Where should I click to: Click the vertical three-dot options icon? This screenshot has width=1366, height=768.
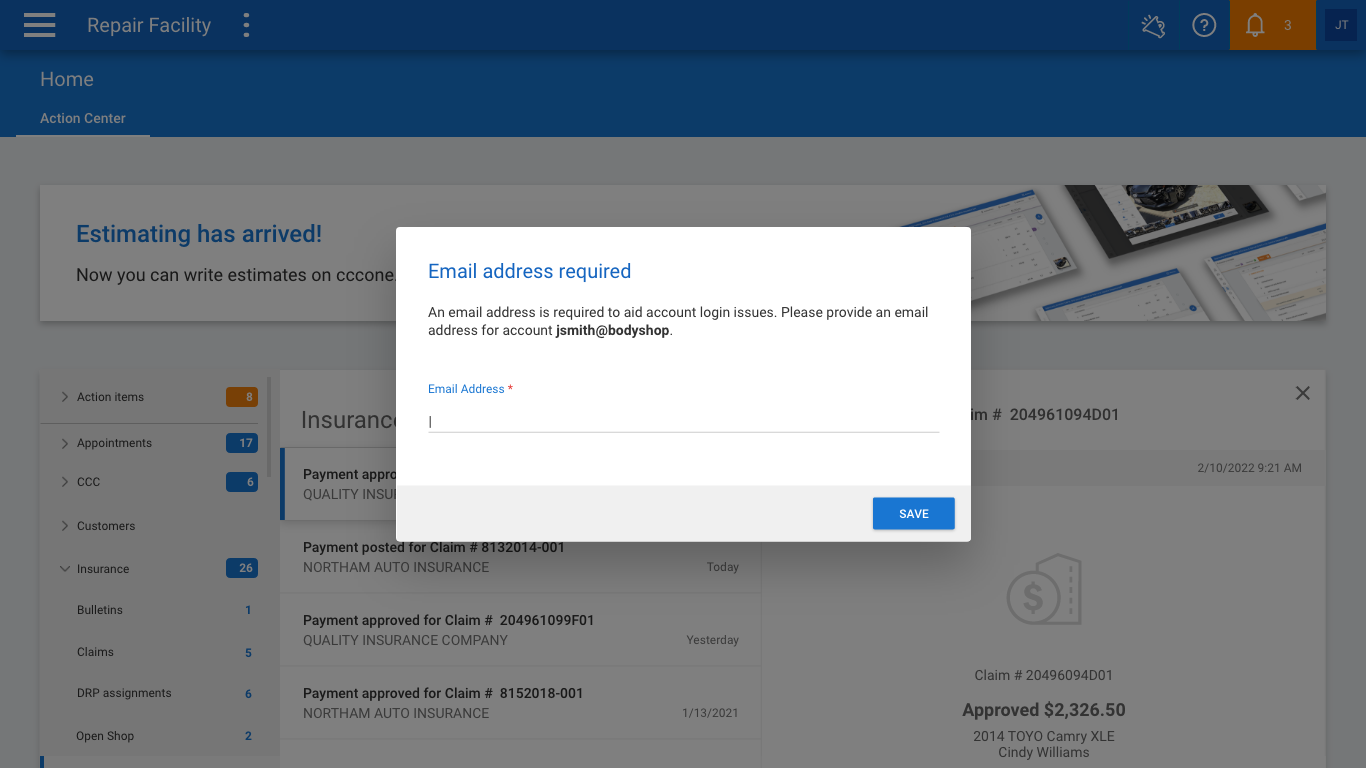(x=246, y=26)
